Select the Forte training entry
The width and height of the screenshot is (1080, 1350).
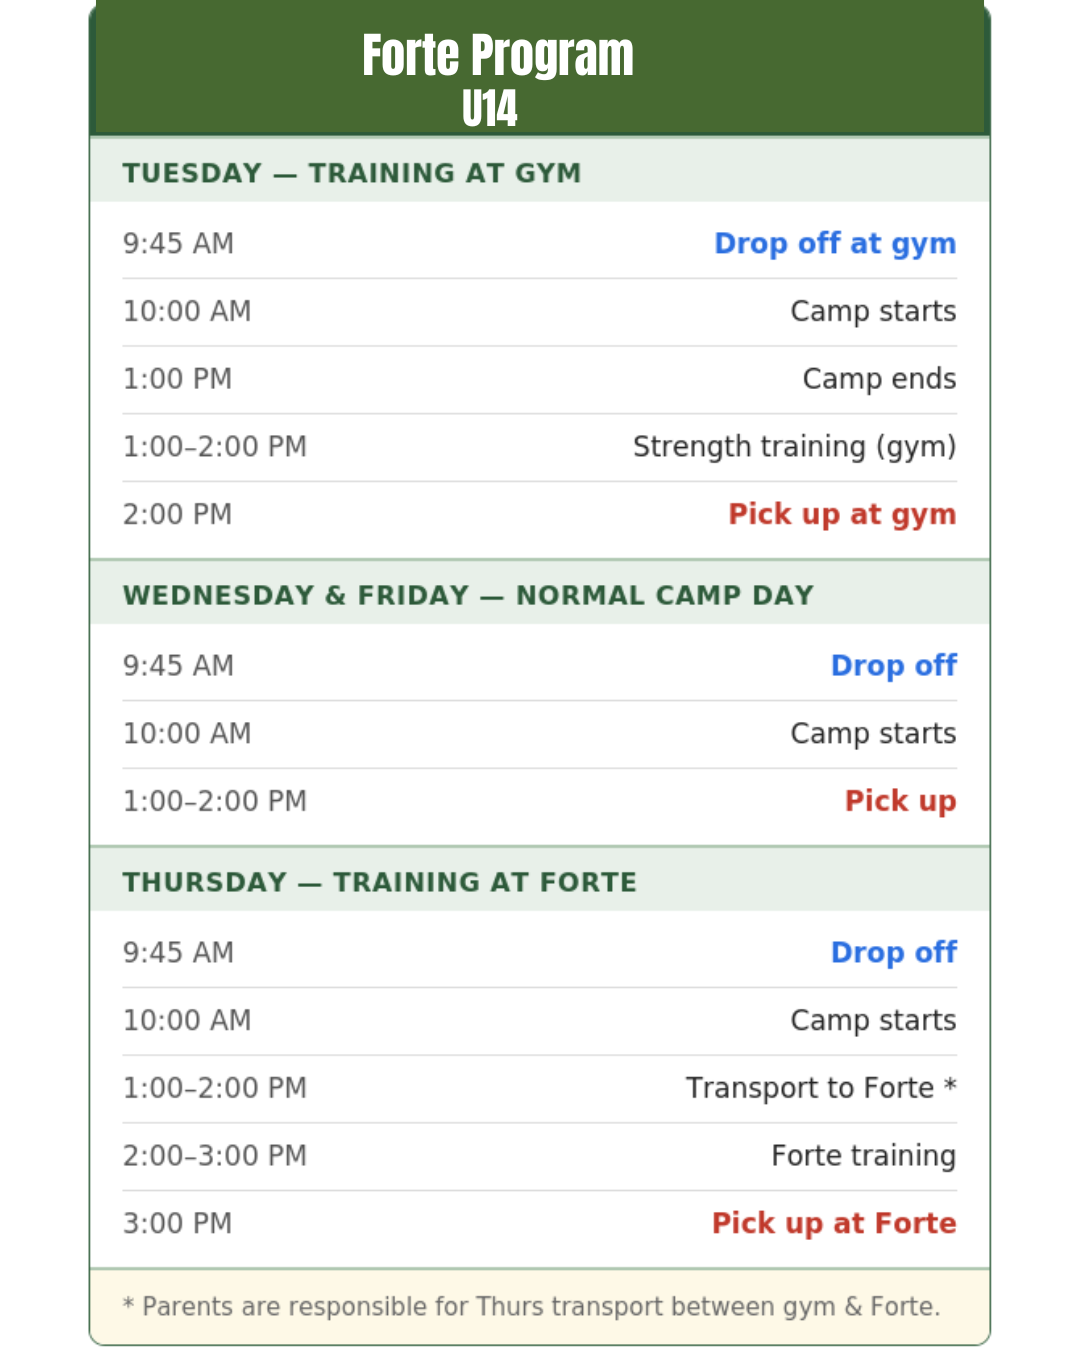tap(863, 1156)
